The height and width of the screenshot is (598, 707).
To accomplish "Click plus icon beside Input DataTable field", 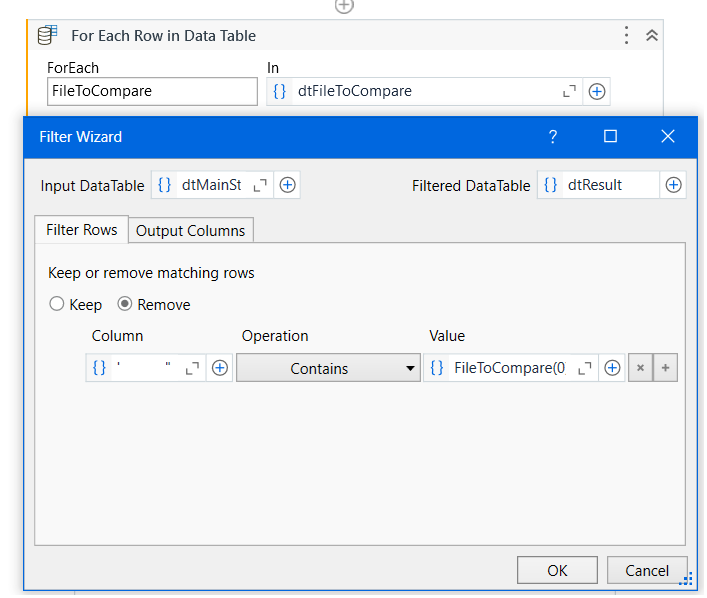I will point(287,185).
